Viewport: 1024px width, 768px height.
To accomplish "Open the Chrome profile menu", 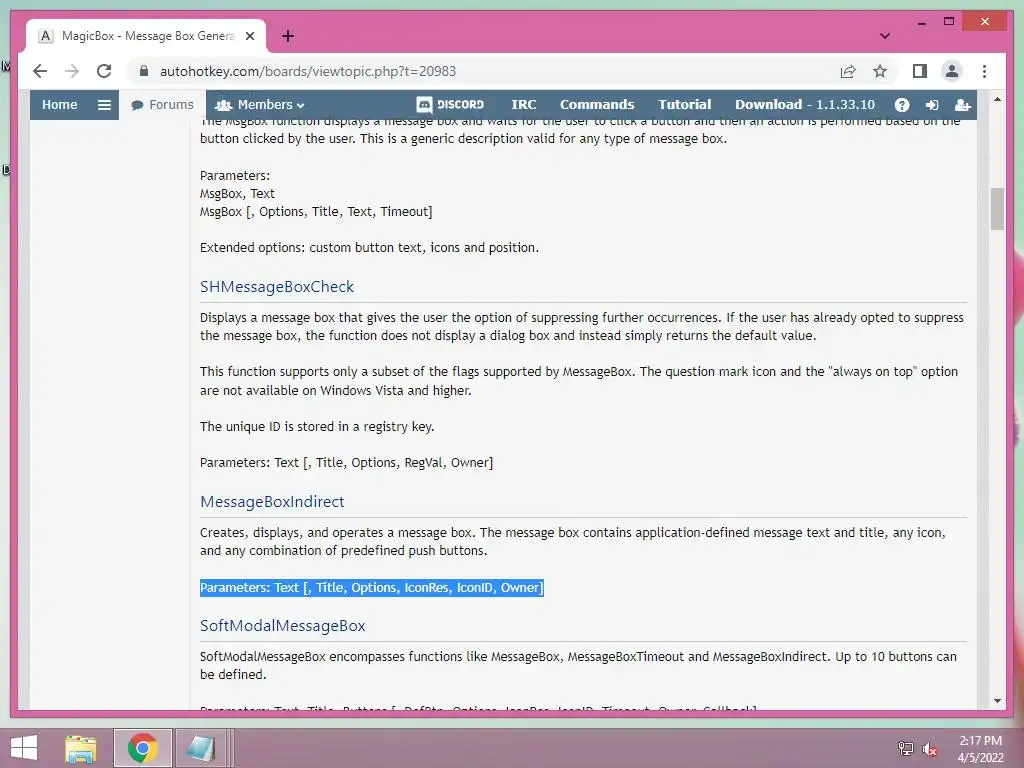I will tap(952, 71).
